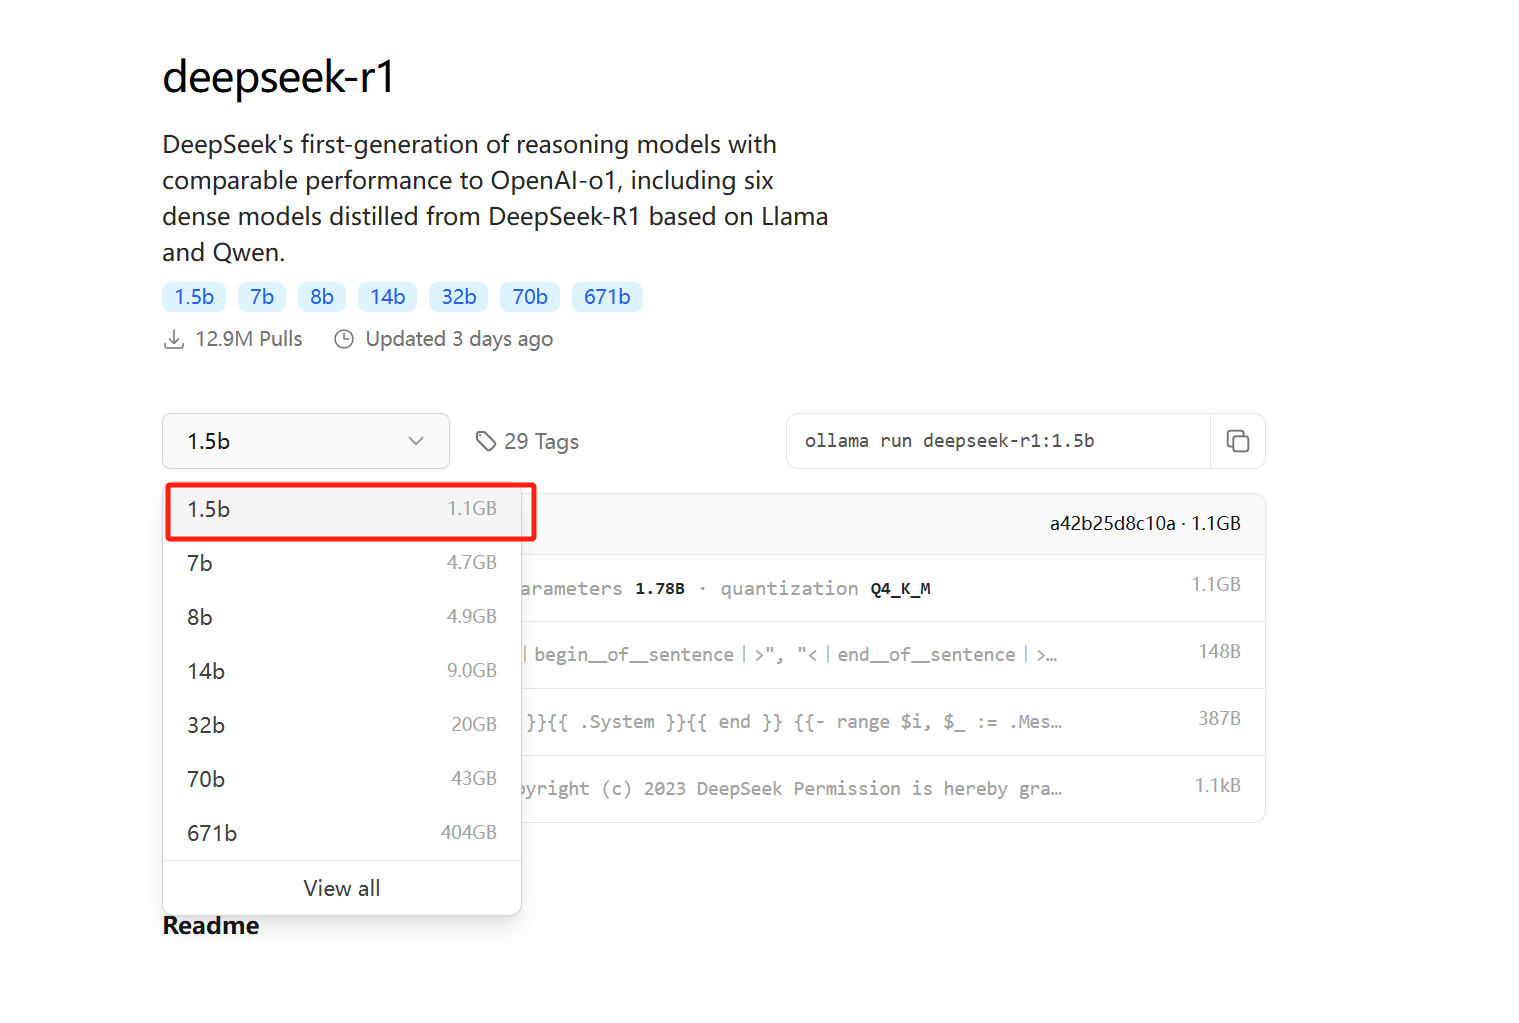
Task: Click the 70b blue tag badge
Action: pos(530,297)
